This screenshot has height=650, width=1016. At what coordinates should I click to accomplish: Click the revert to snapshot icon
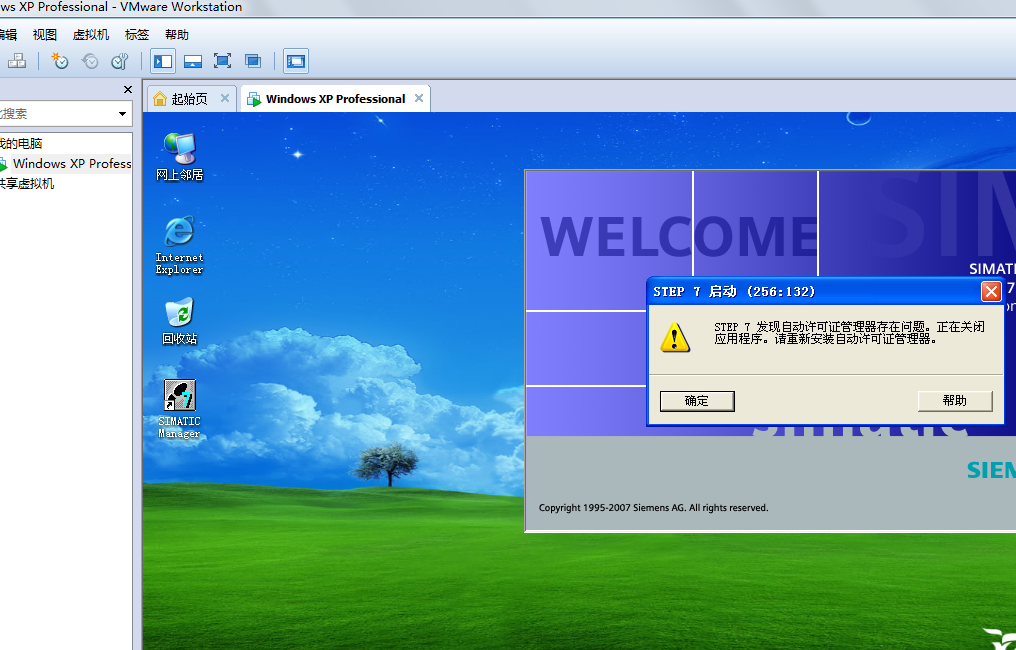[90, 61]
